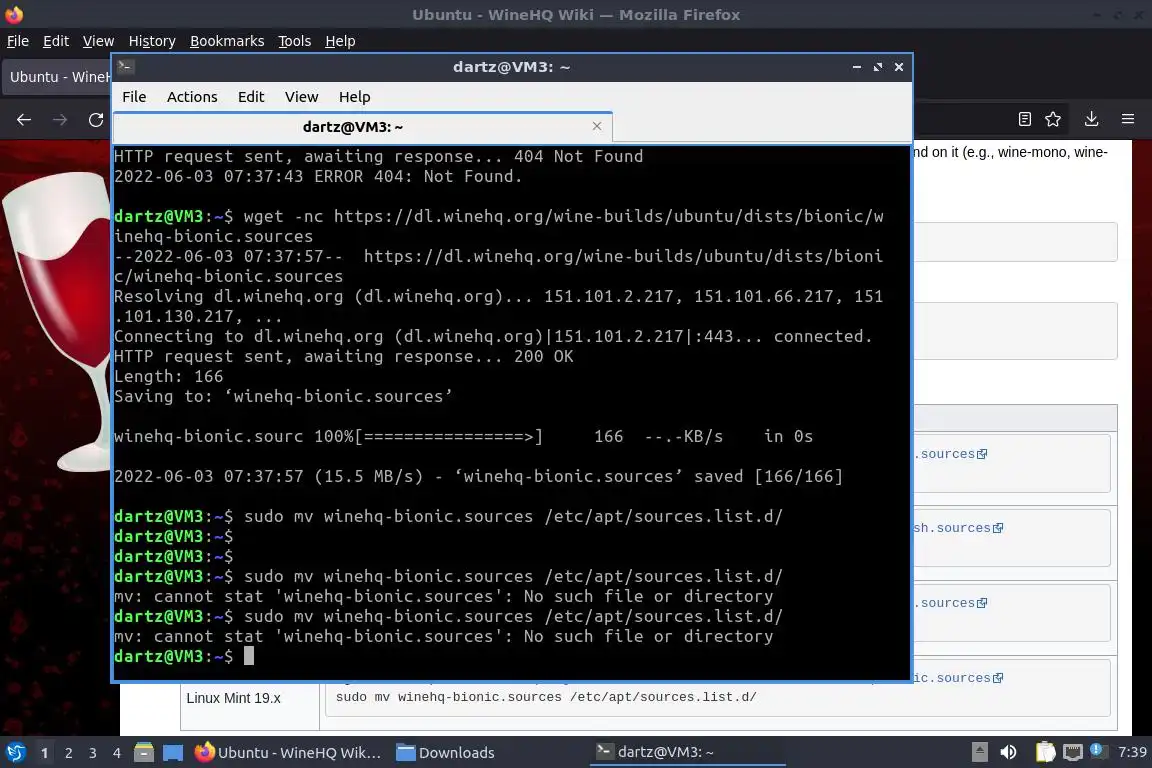Open Firefox Help menu
Screen dimensions: 1152x768
click(x=340, y=41)
